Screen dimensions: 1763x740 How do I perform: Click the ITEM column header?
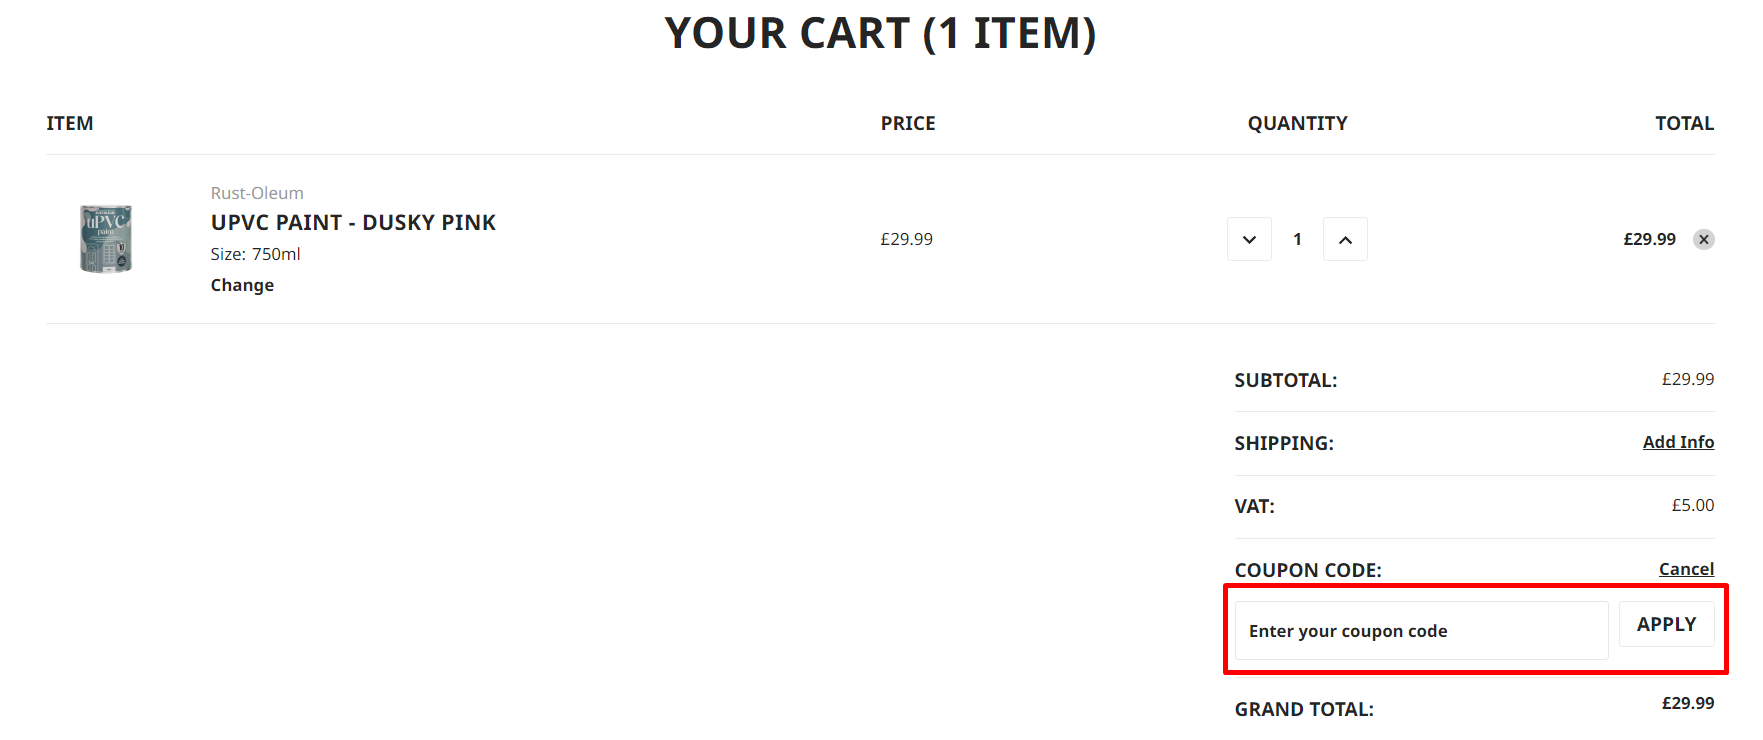70,123
